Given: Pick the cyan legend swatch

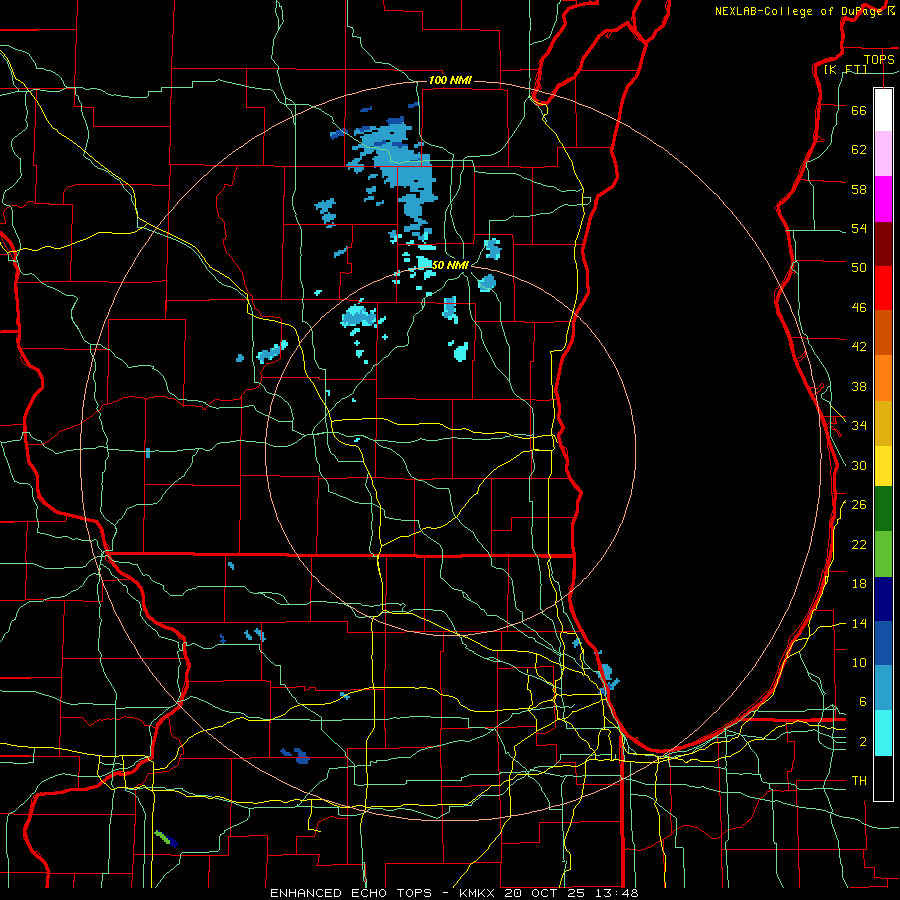Looking at the screenshot, I should (x=883, y=733).
